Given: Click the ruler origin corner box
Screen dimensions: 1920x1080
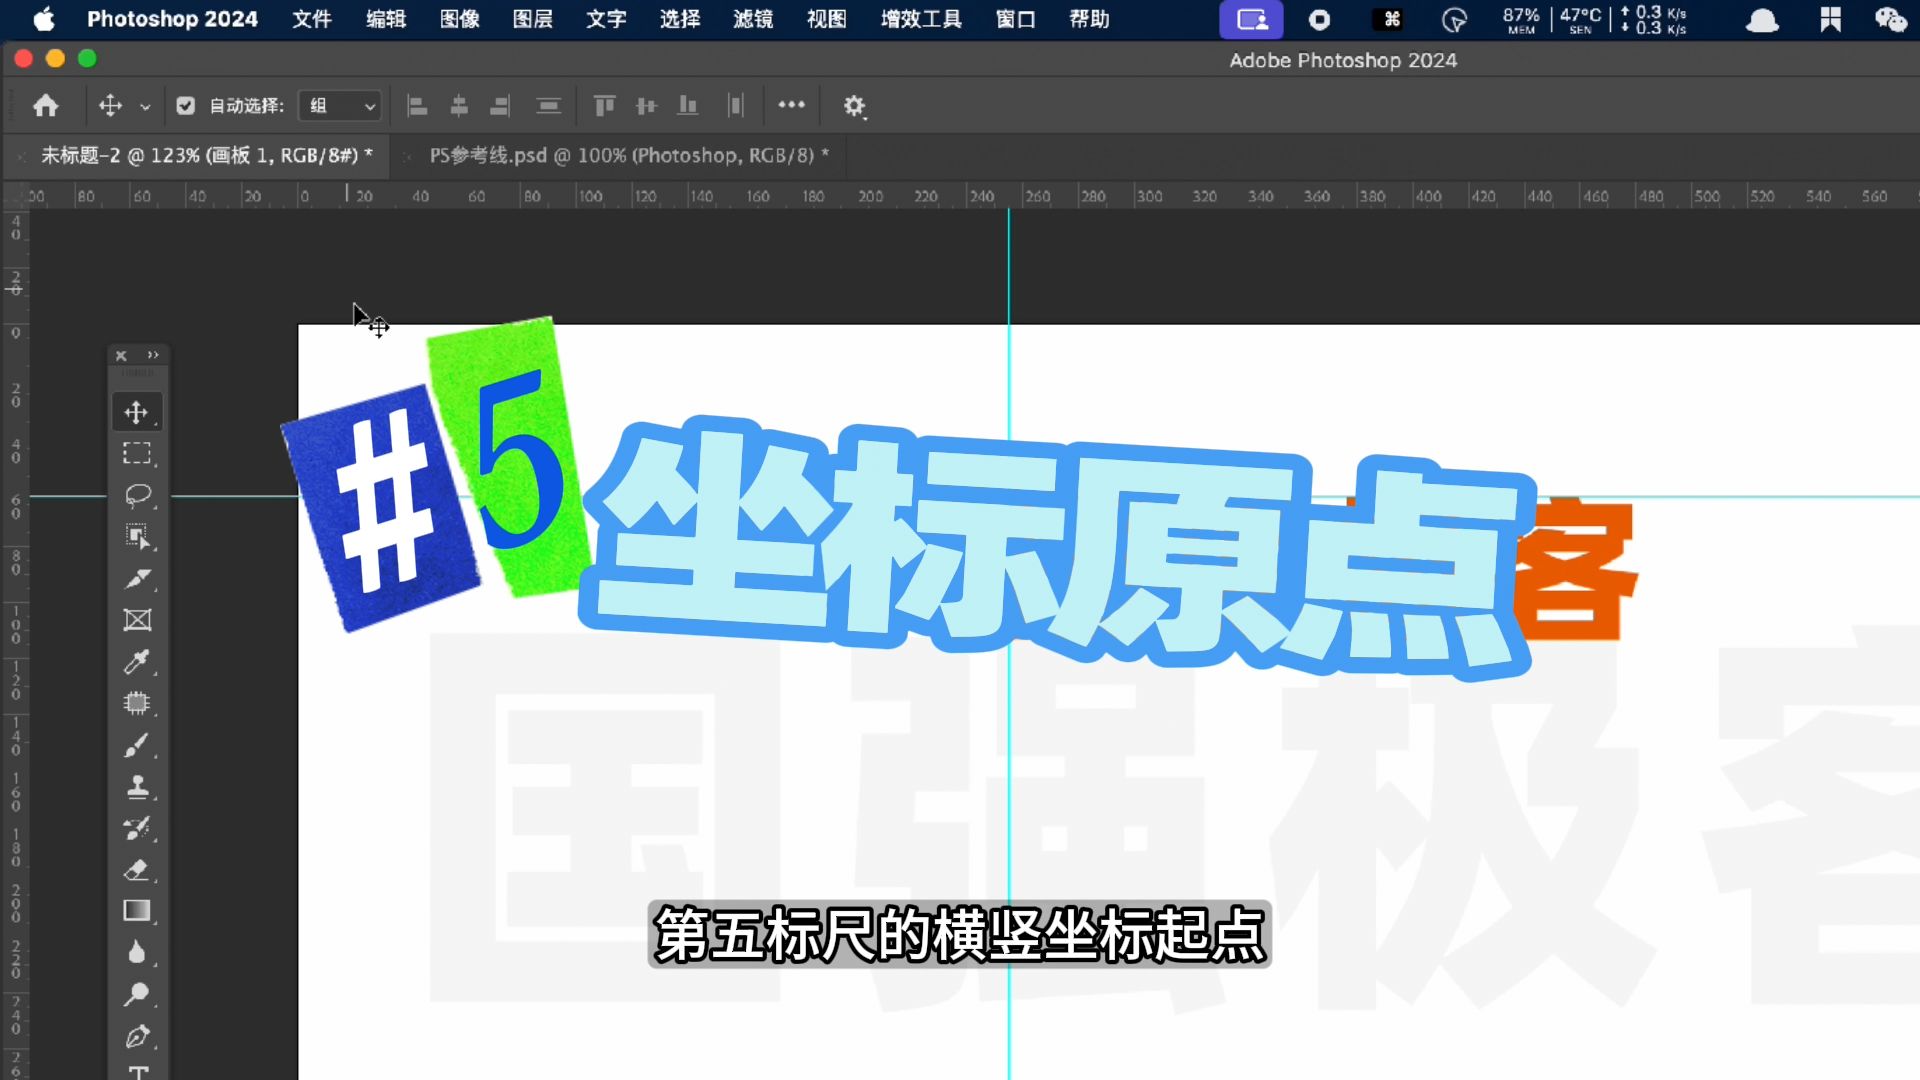Looking at the screenshot, I should click(15, 196).
